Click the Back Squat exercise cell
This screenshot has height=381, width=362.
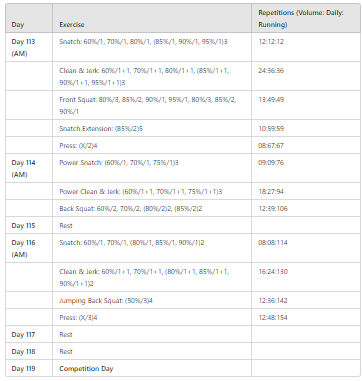coord(152,208)
